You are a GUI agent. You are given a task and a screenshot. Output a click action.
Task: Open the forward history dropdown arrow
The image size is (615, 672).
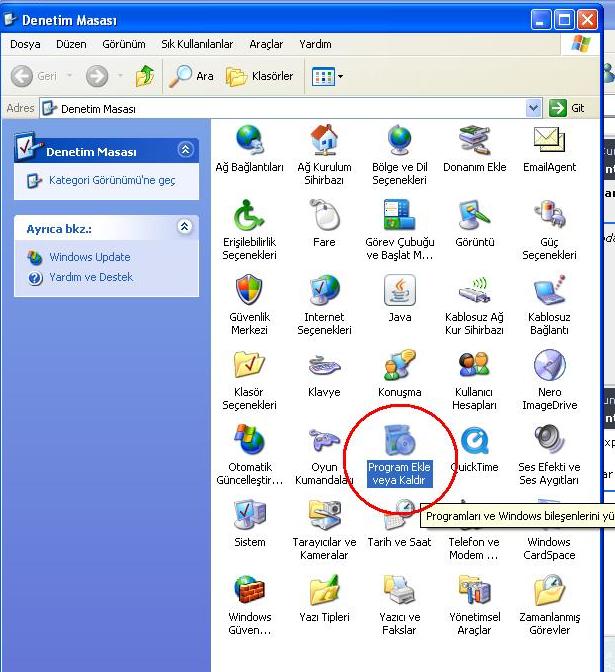coord(120,76)
